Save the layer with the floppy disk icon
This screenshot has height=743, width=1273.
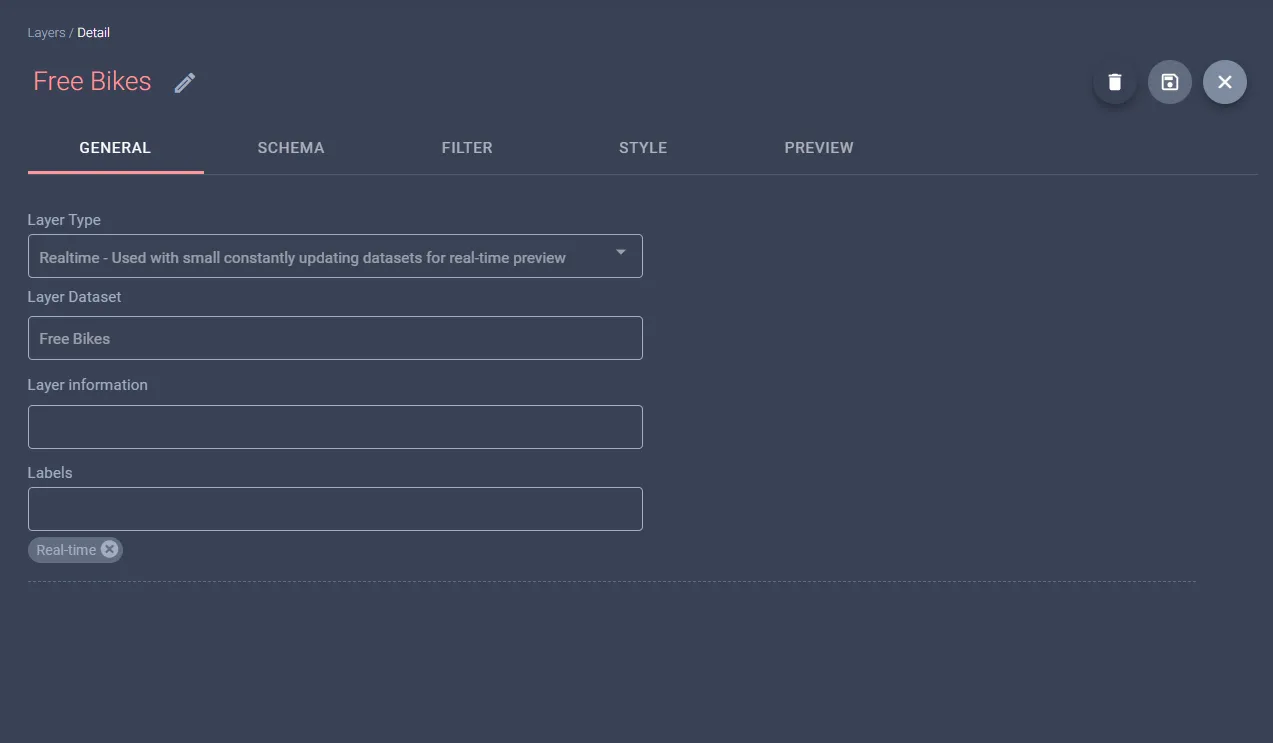(1170, 82)
